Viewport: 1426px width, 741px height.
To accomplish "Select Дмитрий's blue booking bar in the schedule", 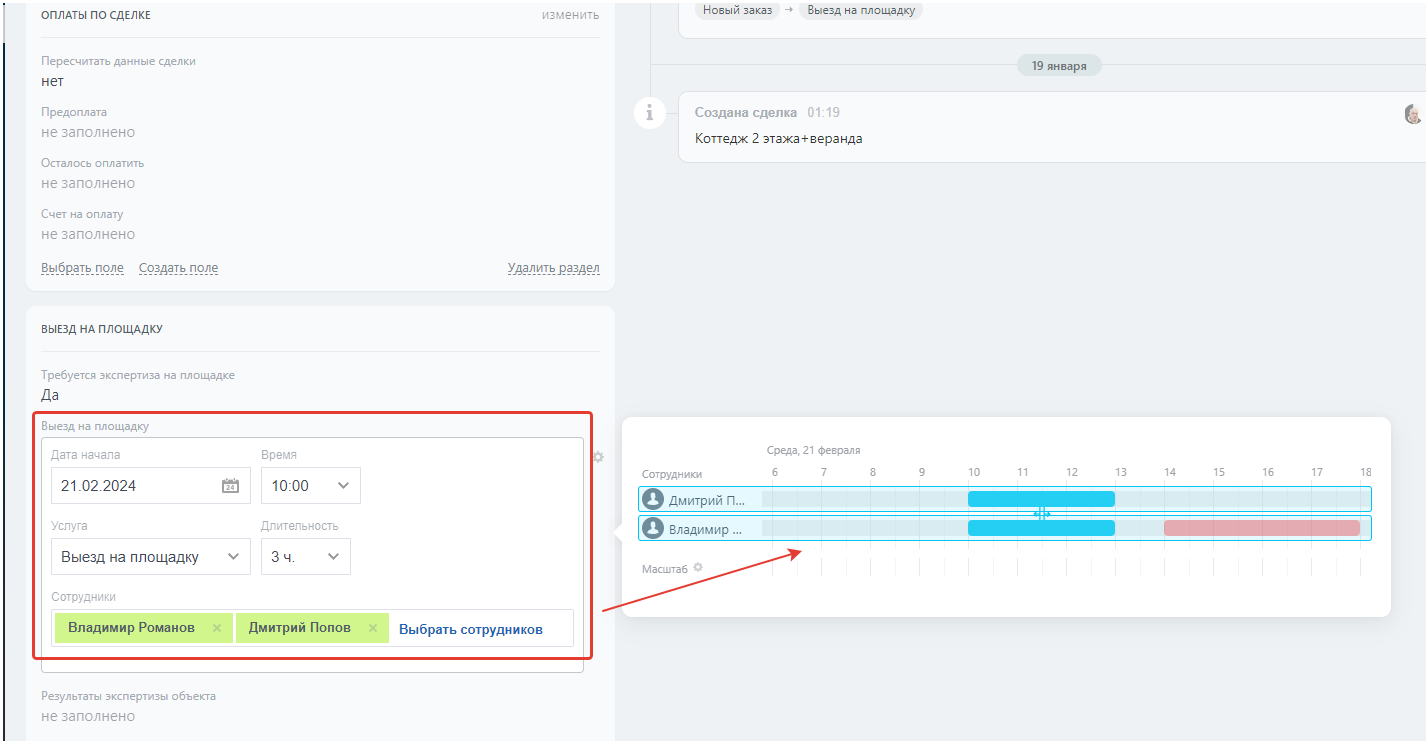I will click(x=1041, y=499).
